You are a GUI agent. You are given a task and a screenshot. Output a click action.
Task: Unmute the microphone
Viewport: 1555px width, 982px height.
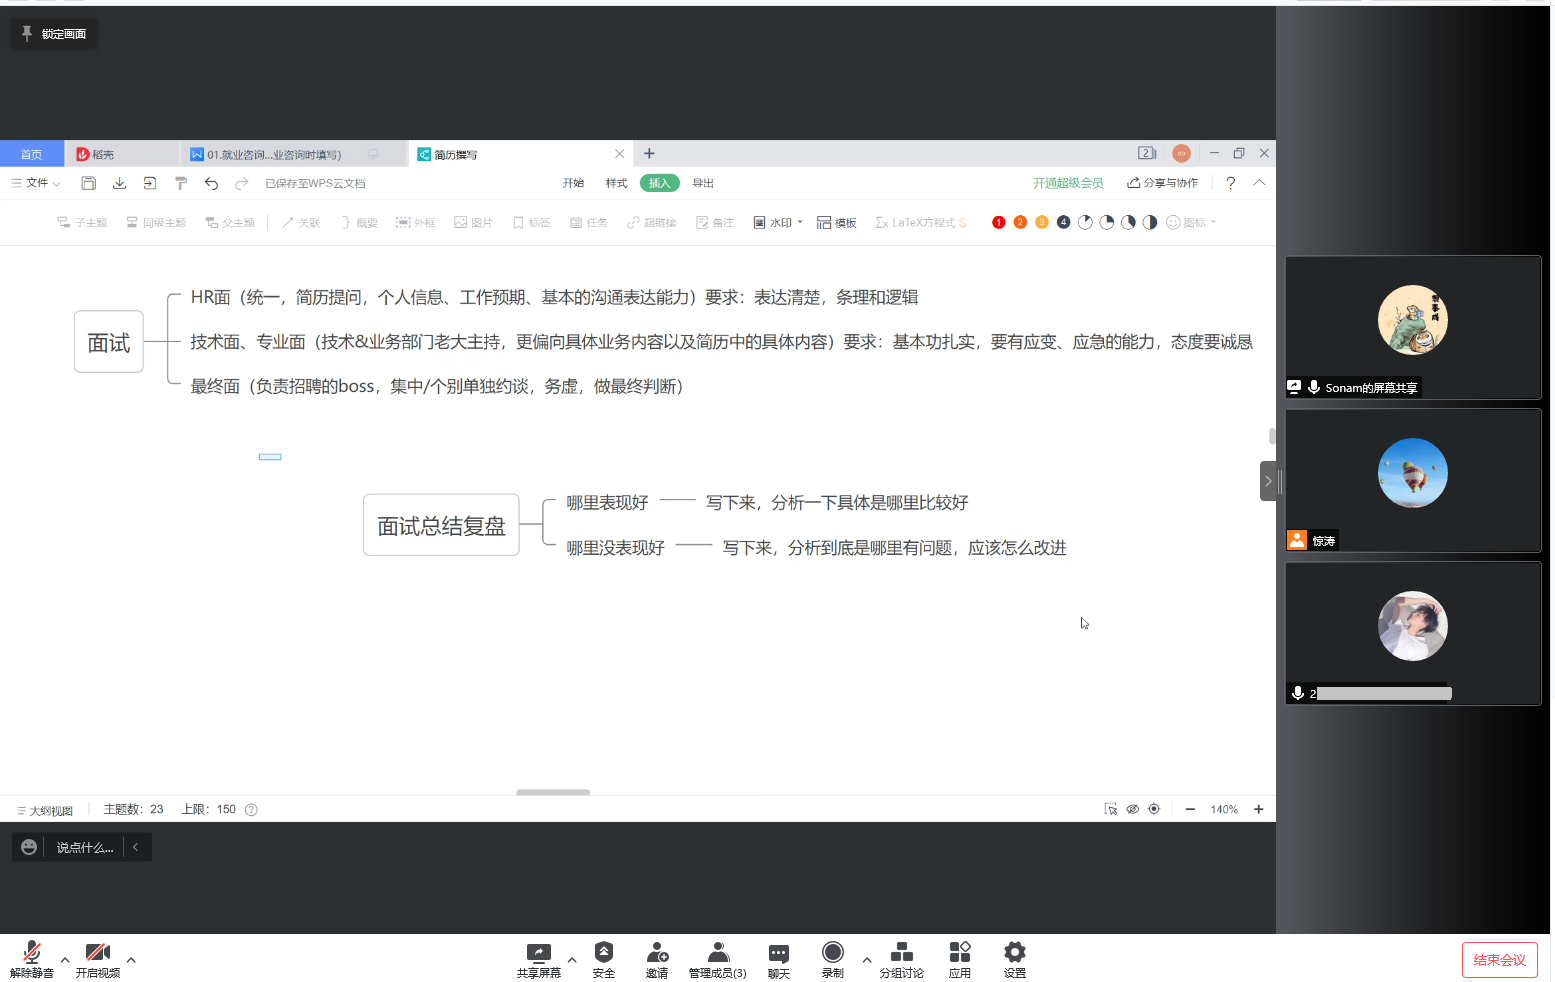click(32, 953)
